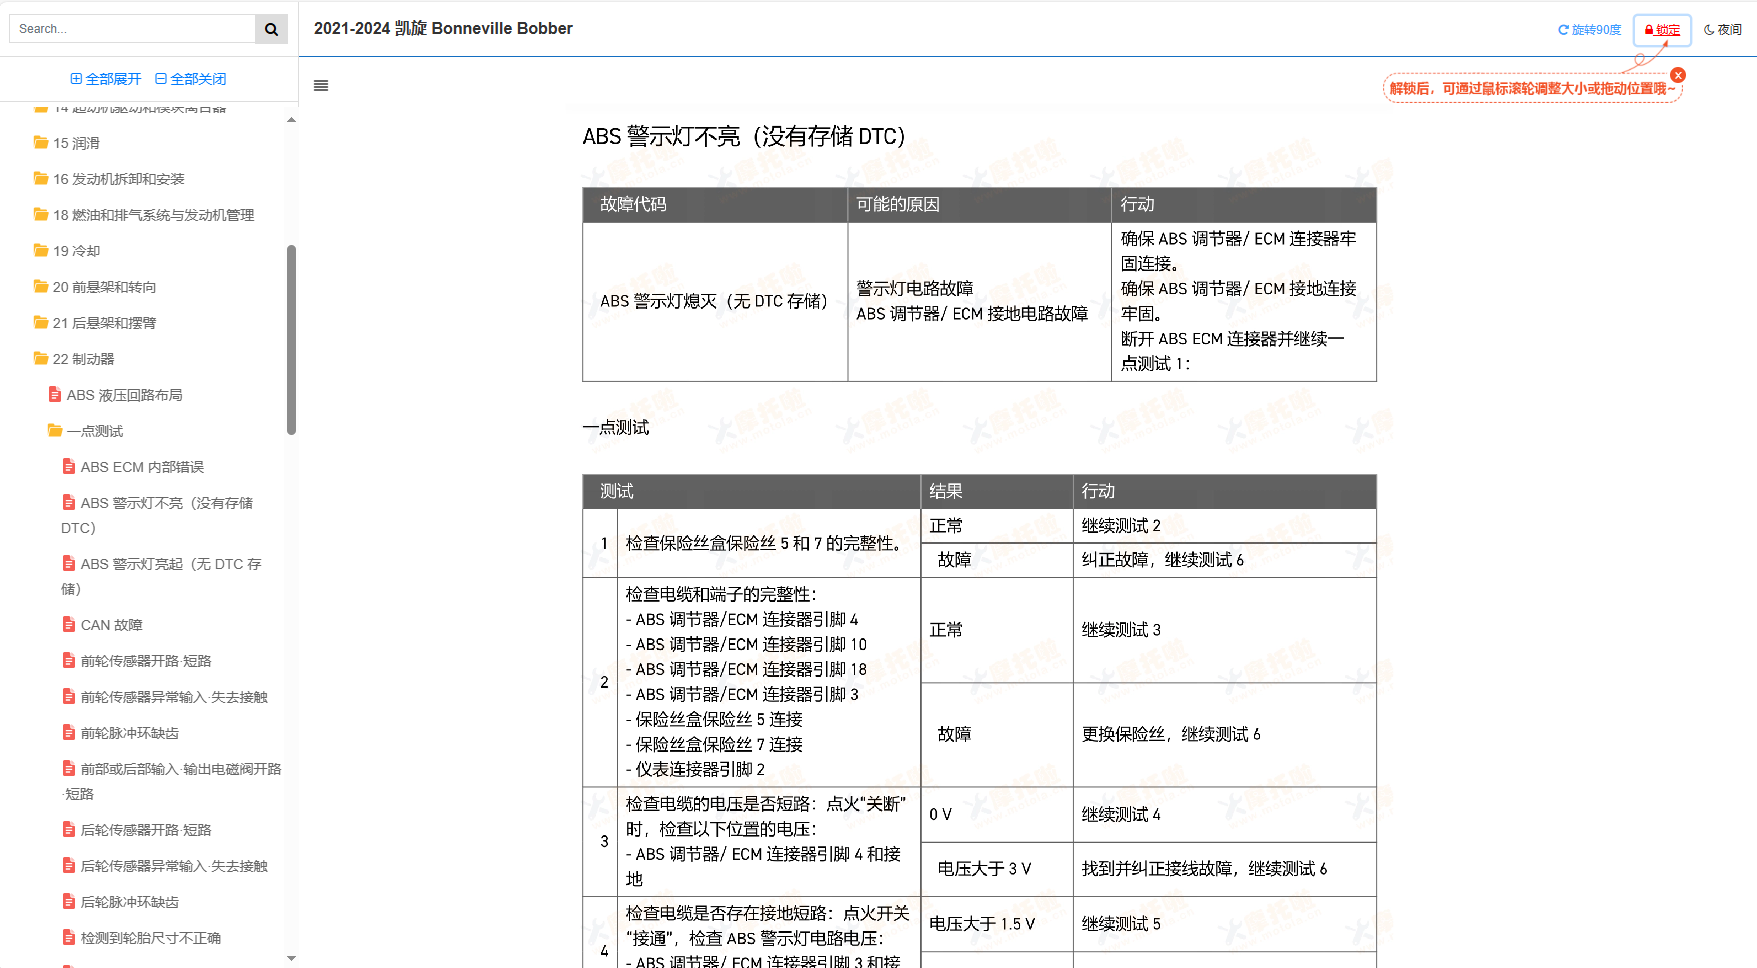Click the sidebar vertical scrollbar thumb
This screenshot has height=968, width=1757.
pyautogui.click(x=291, y=340)
